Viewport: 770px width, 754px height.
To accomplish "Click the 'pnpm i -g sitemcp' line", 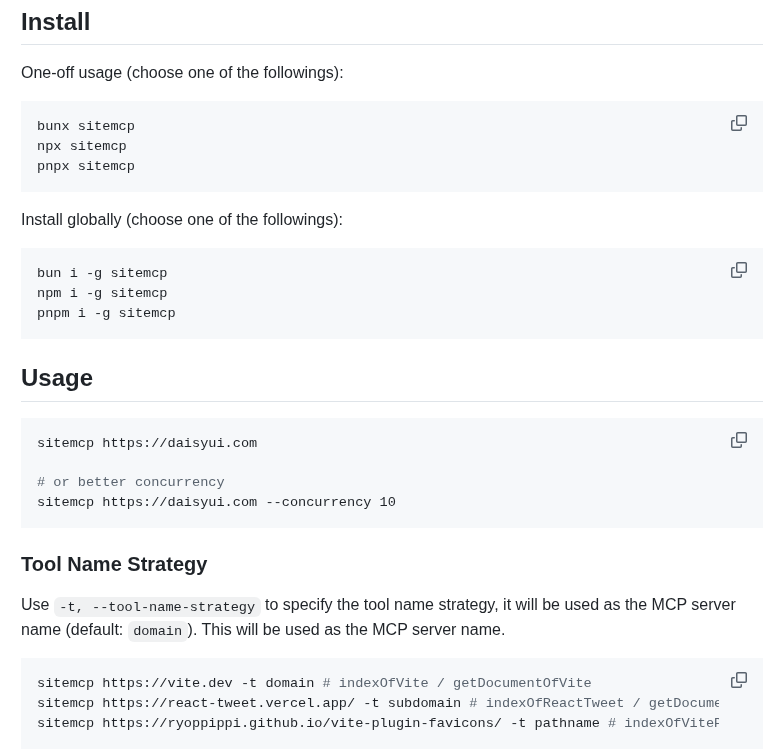I will click(x=106, y=313).
